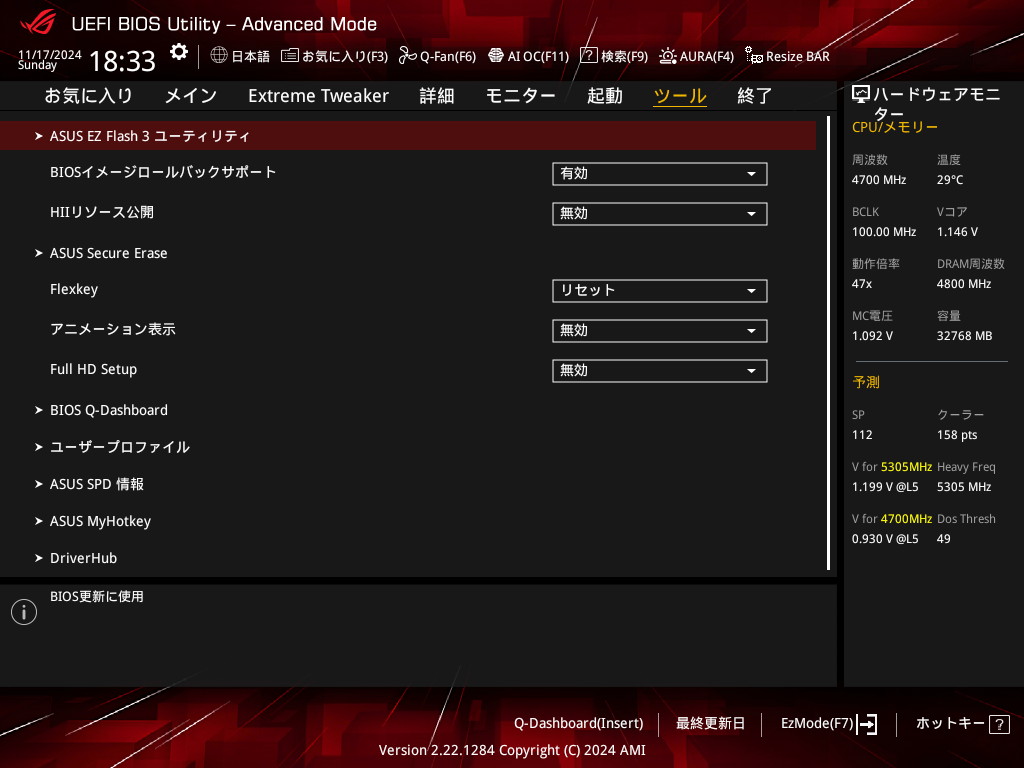Click the 29°C temperature value

[950, 180]
